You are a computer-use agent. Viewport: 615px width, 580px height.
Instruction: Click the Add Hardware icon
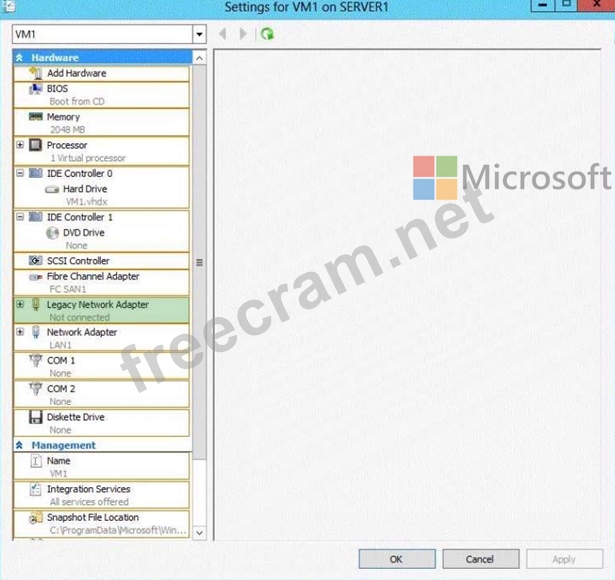tap(36, 73)
